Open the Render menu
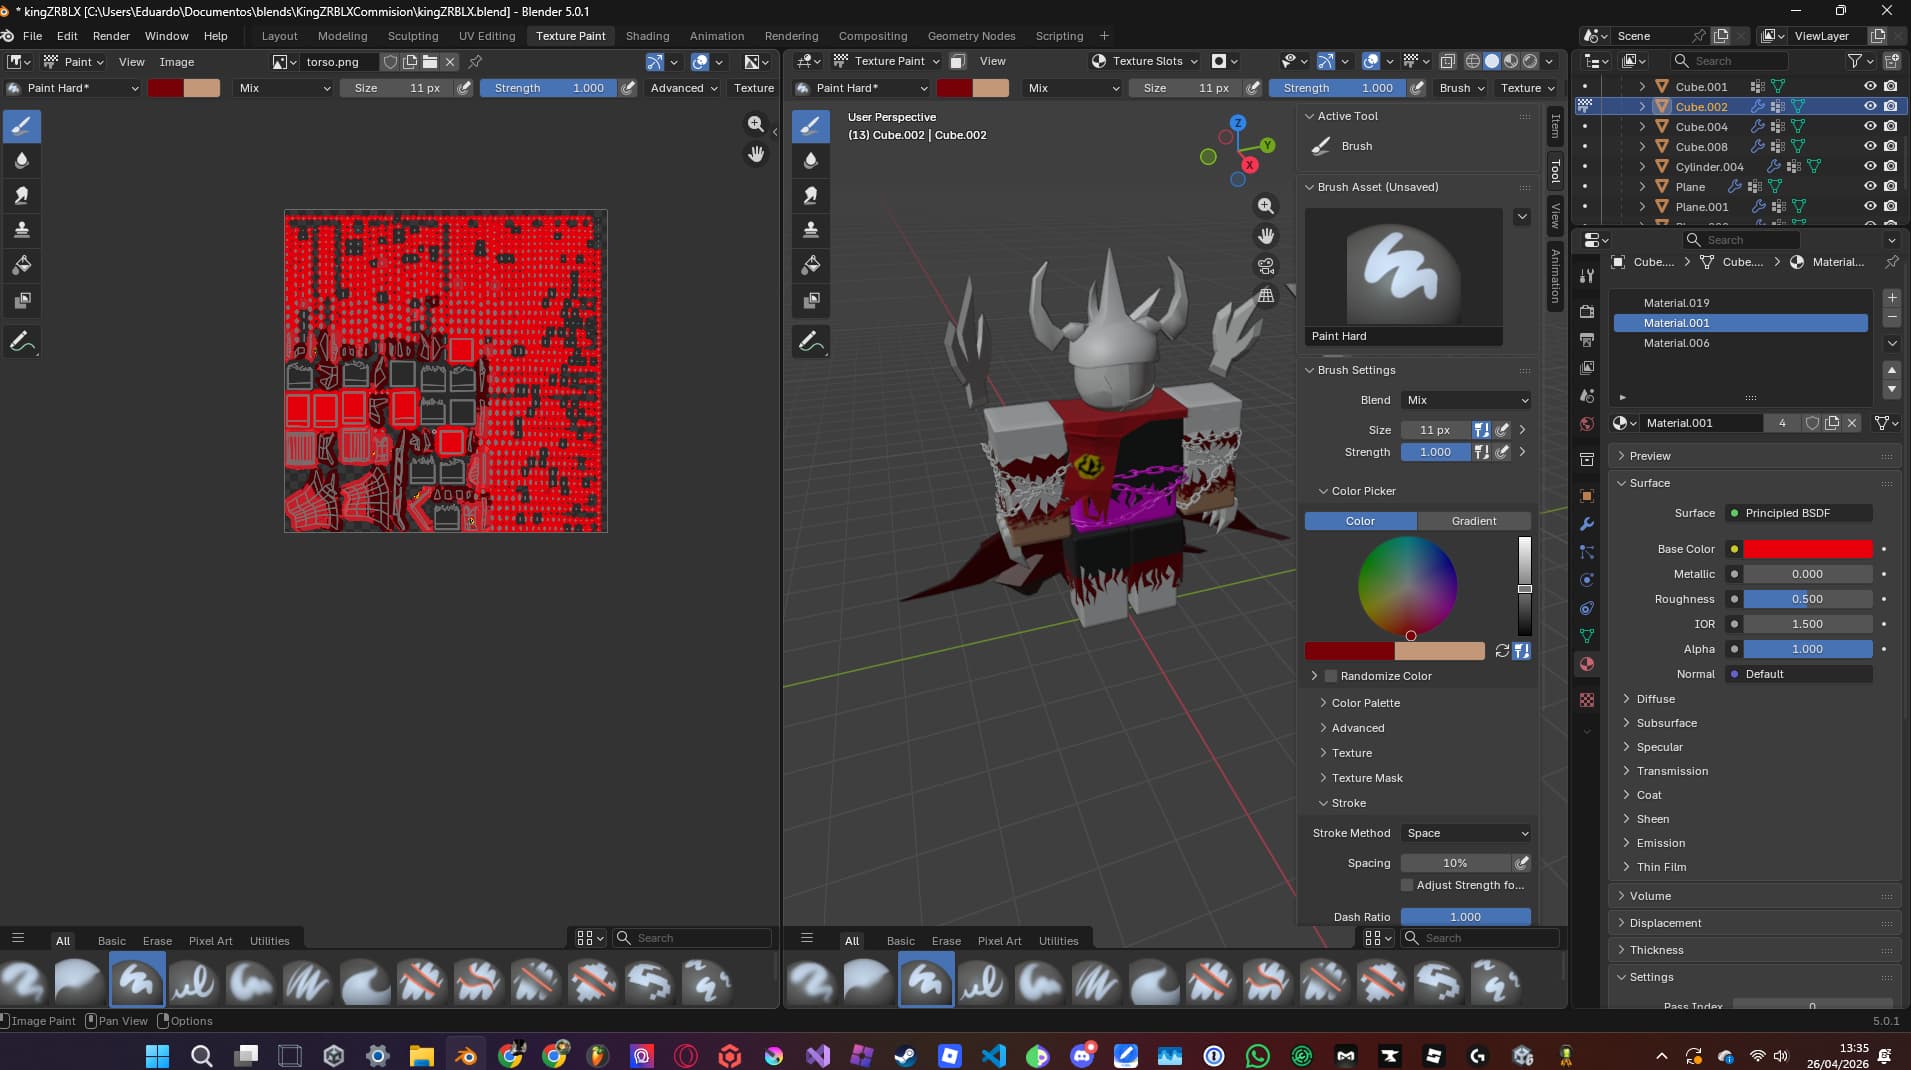Image resolution: width=1911 pixels, height=1070 pixels. (111, 35)
